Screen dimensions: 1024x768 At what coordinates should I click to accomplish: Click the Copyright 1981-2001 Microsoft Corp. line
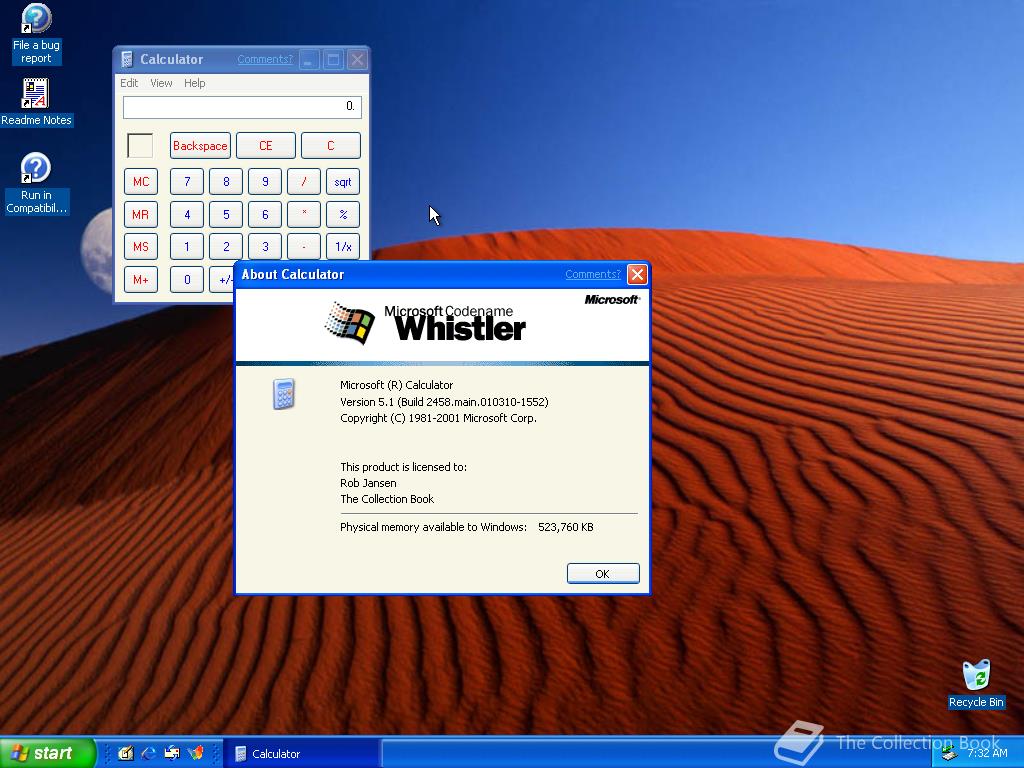tap(438, 418)
